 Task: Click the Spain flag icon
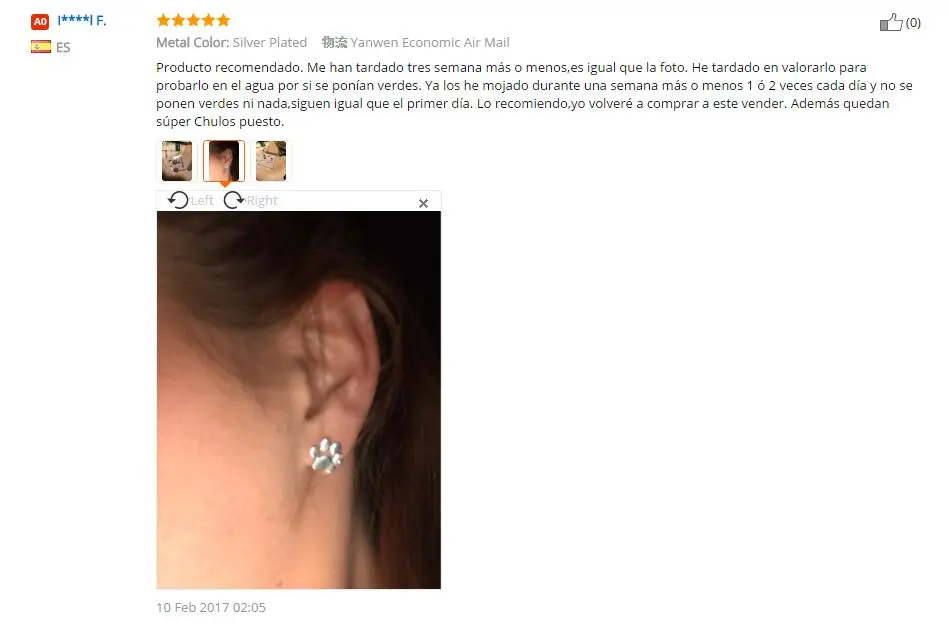pos(41,47)
